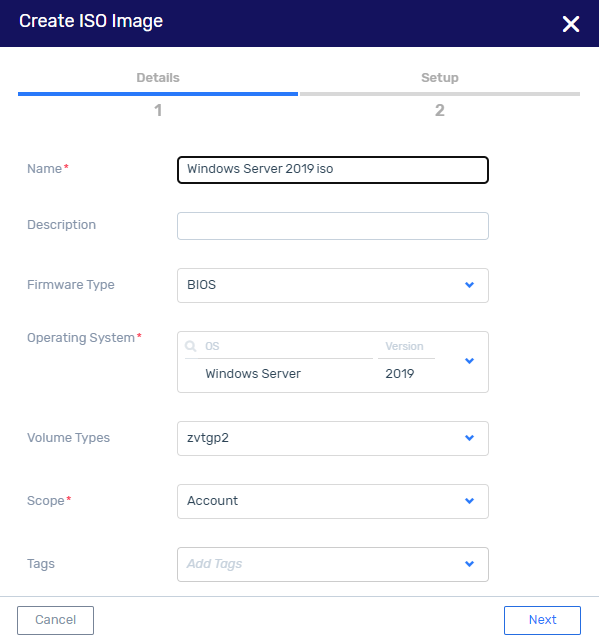This screenshot has height=643, width=599.
Task: Open the Scope dropdown showing Account
Action: pyautogui.click(x=333, y=502)
